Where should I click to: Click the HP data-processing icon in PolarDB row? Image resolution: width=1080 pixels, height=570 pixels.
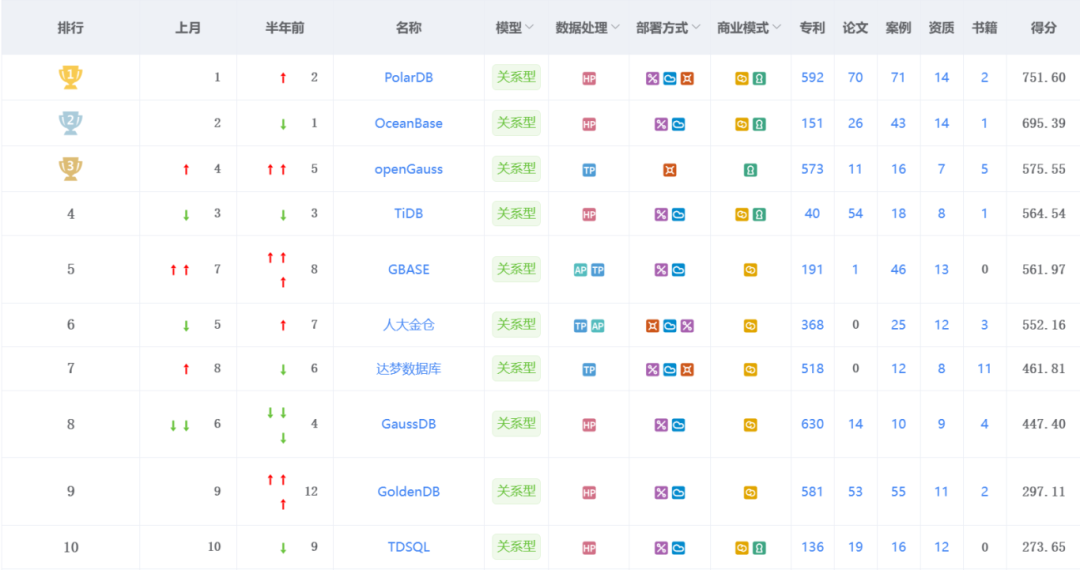[589, 78]
